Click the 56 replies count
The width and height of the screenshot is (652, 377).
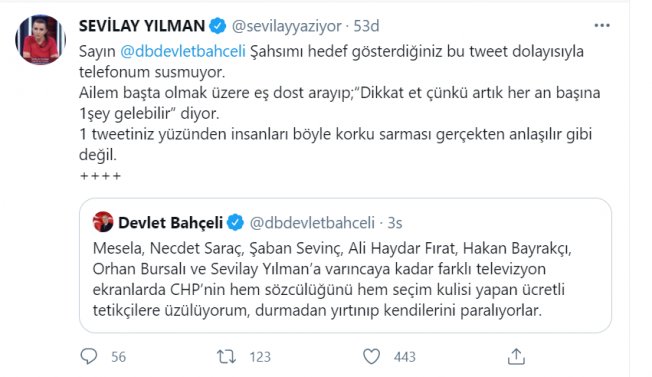(x=119, y=357)
